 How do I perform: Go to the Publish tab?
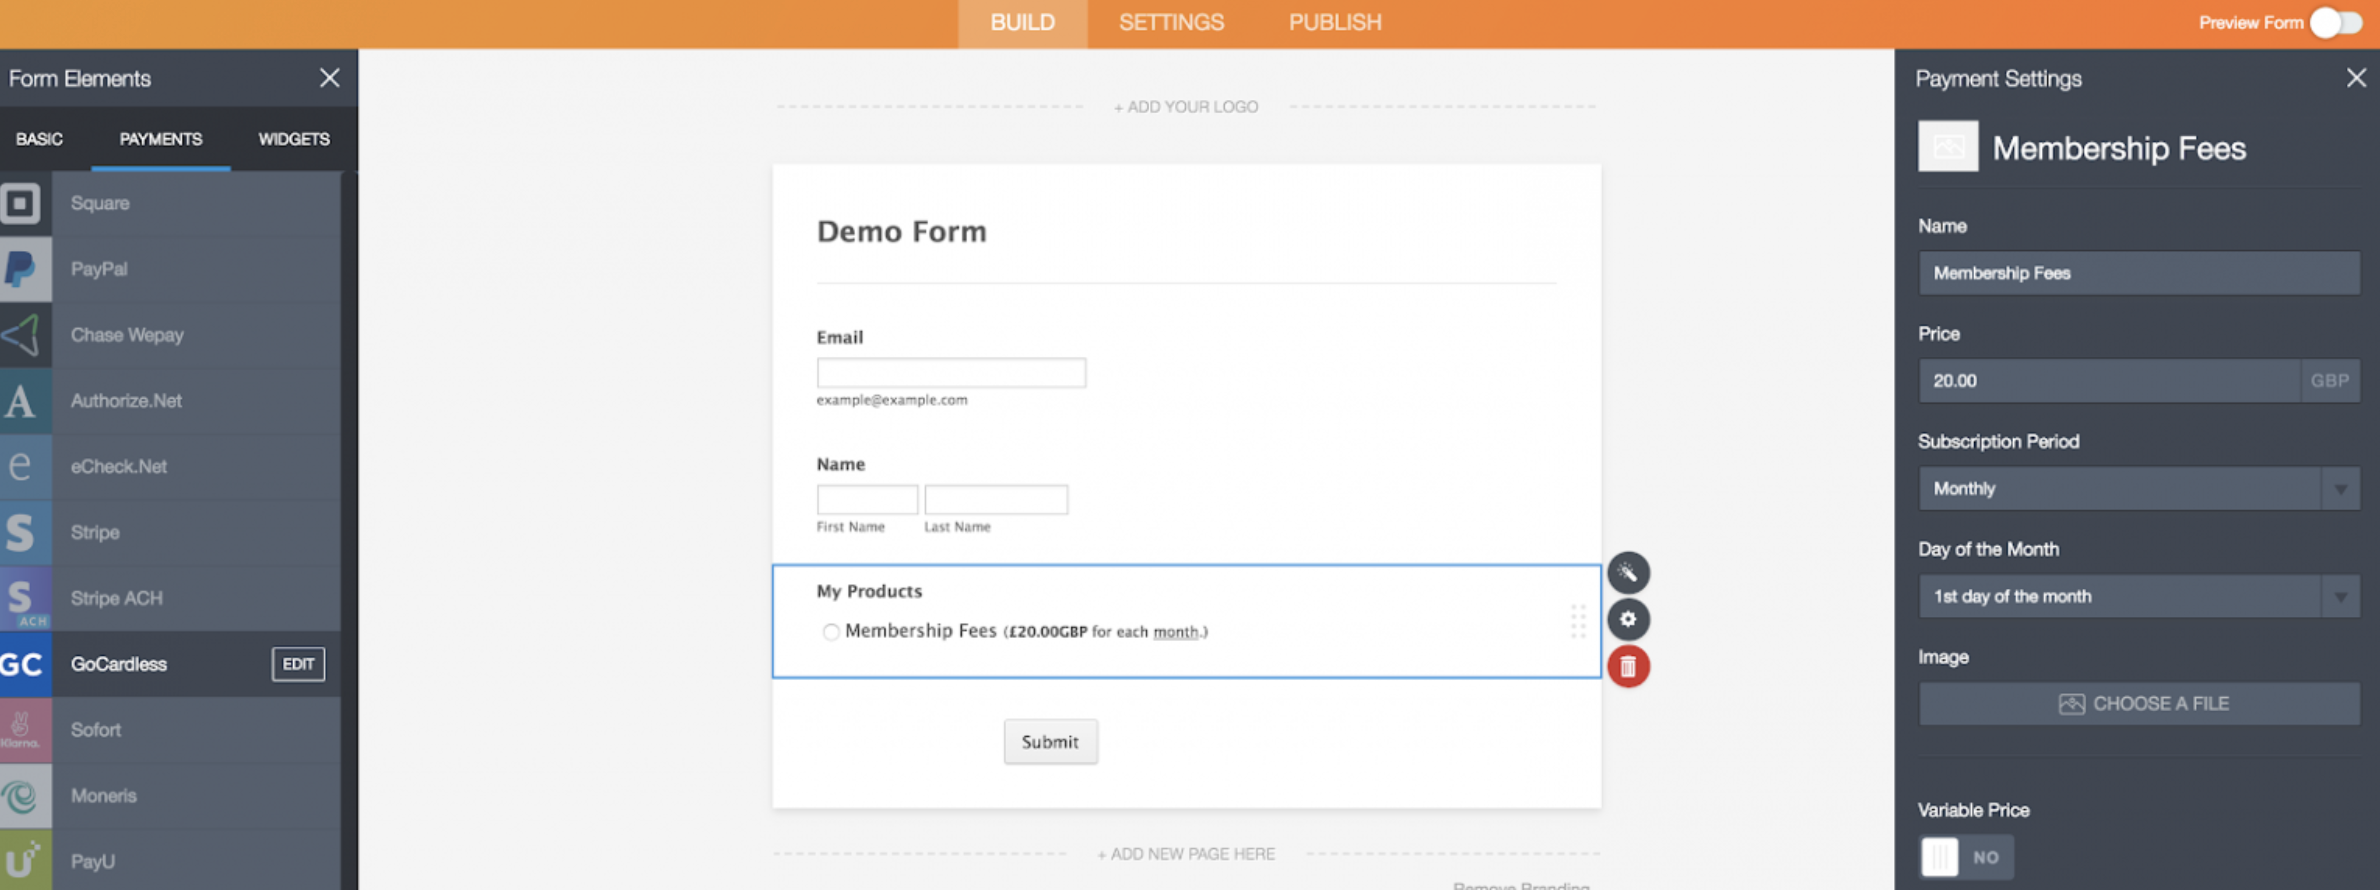[x=1335, y=23]
